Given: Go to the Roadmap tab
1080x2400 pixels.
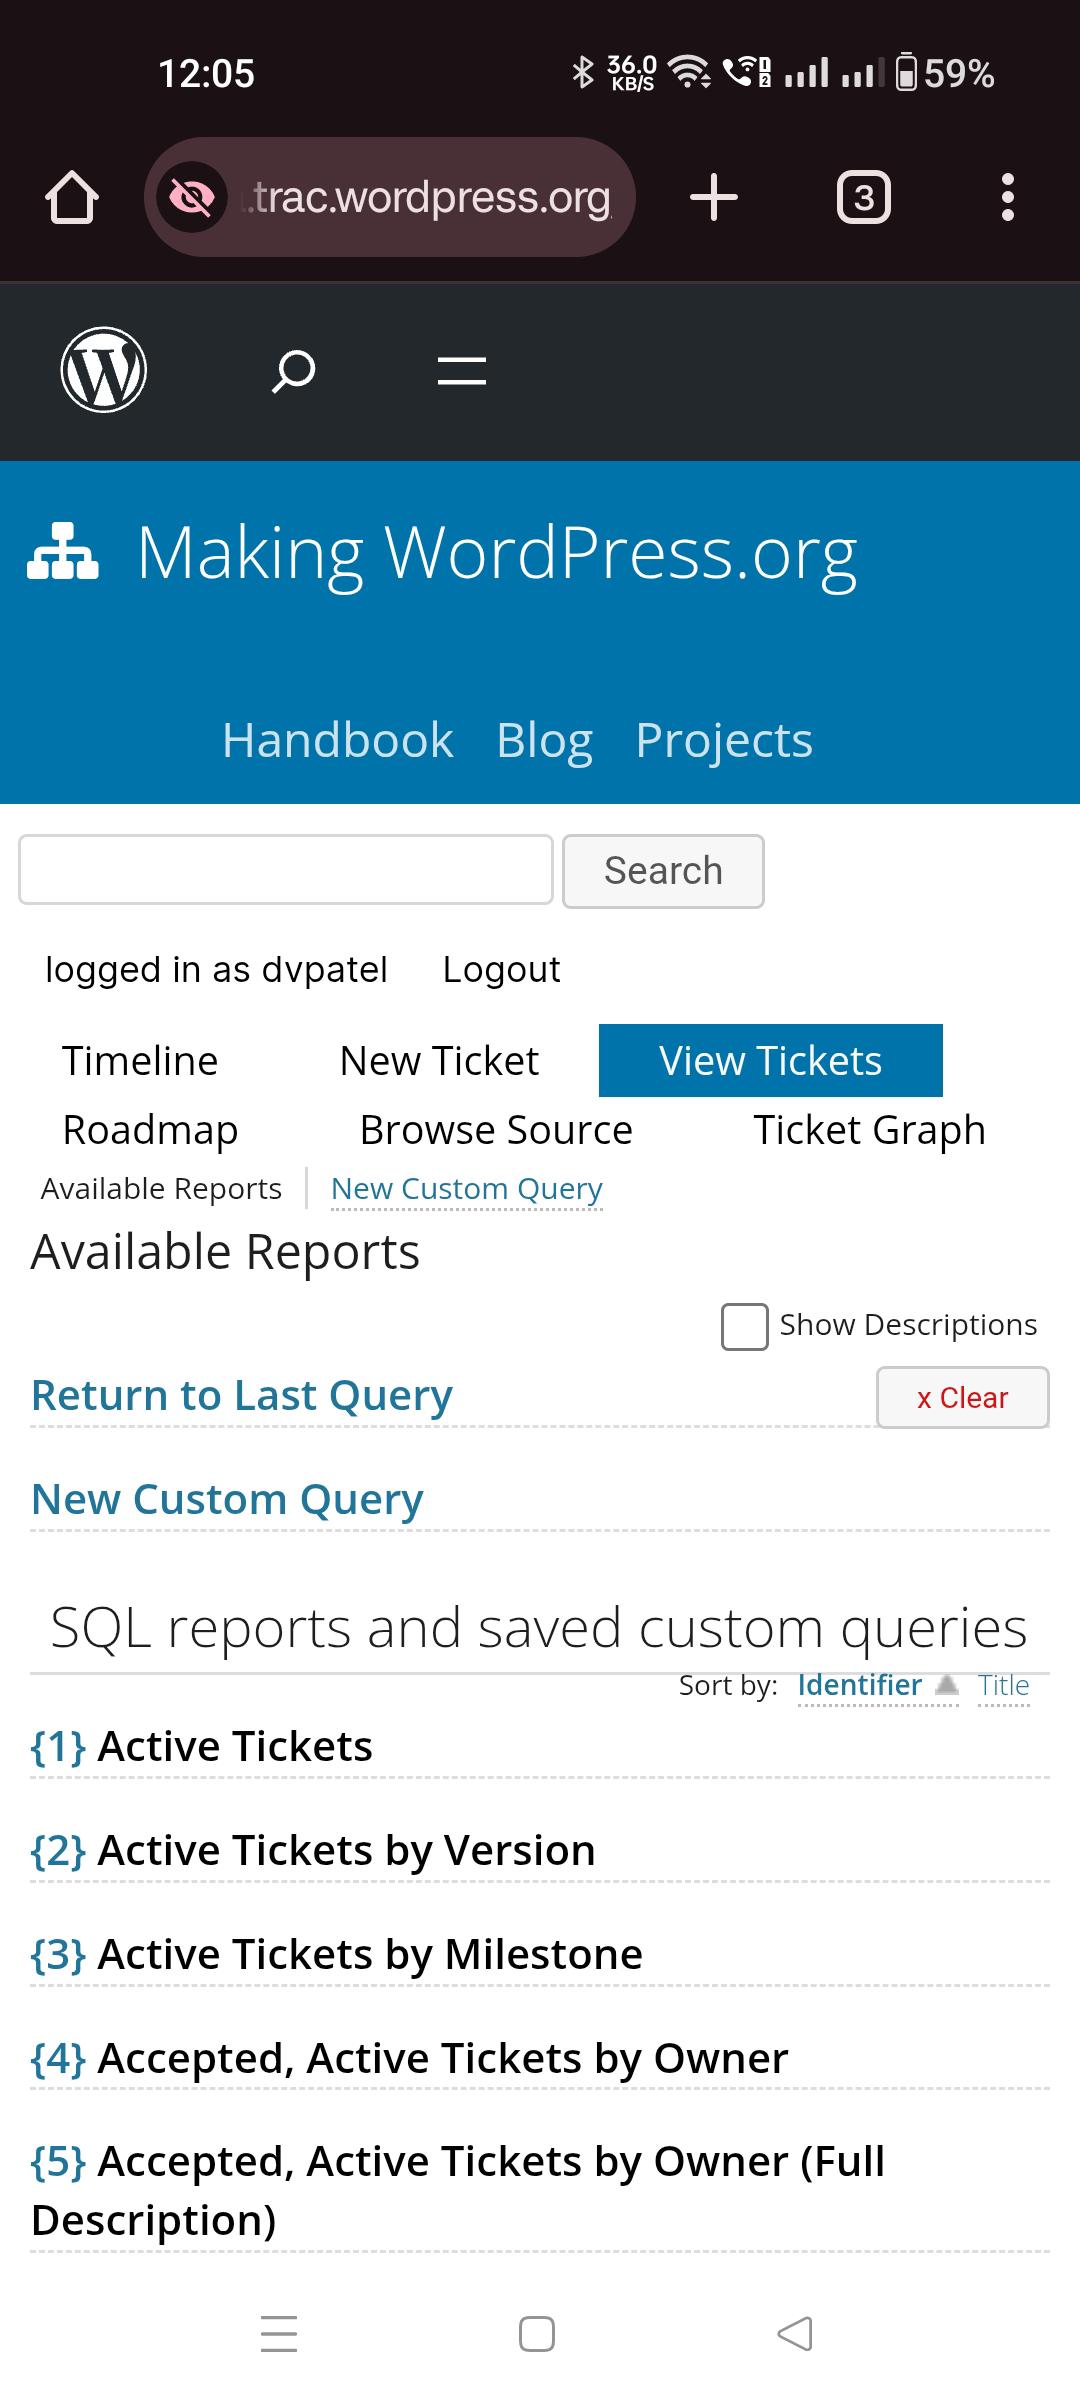Looking at the screenshot, I should pos(151,1130).
